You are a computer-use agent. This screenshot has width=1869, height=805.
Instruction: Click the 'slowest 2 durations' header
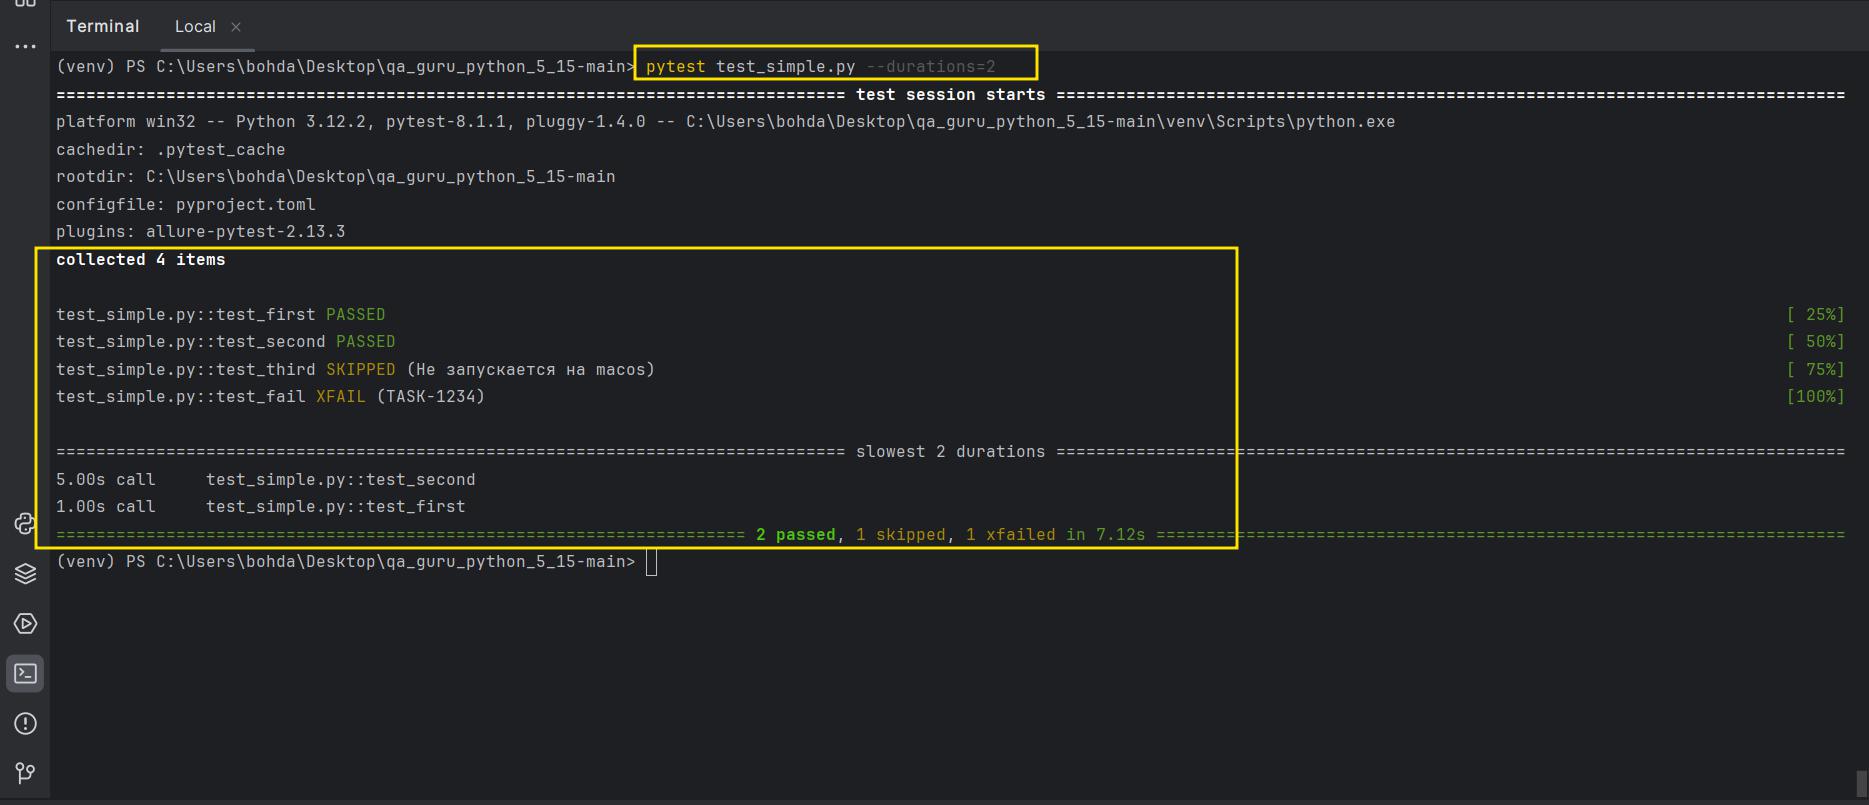click(950, 452)
